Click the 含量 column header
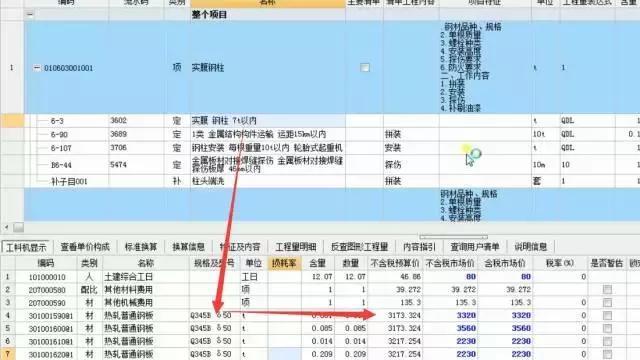 pyautogui.click(x=318, y=263)
